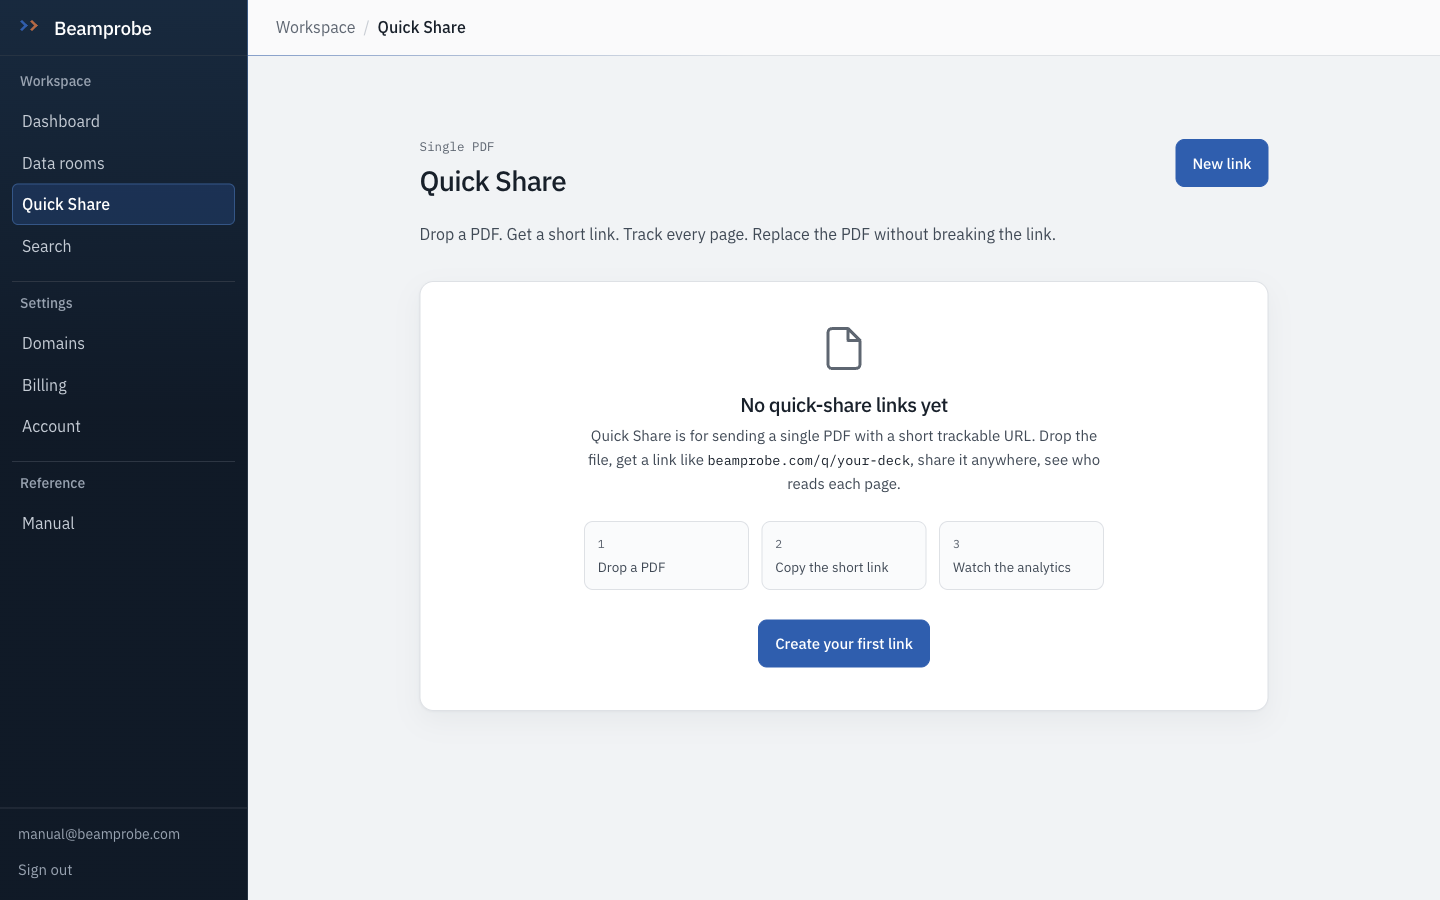Click the Beamprobe brand name
This screenshot has width=1440, height=900.
click(103, 28)
